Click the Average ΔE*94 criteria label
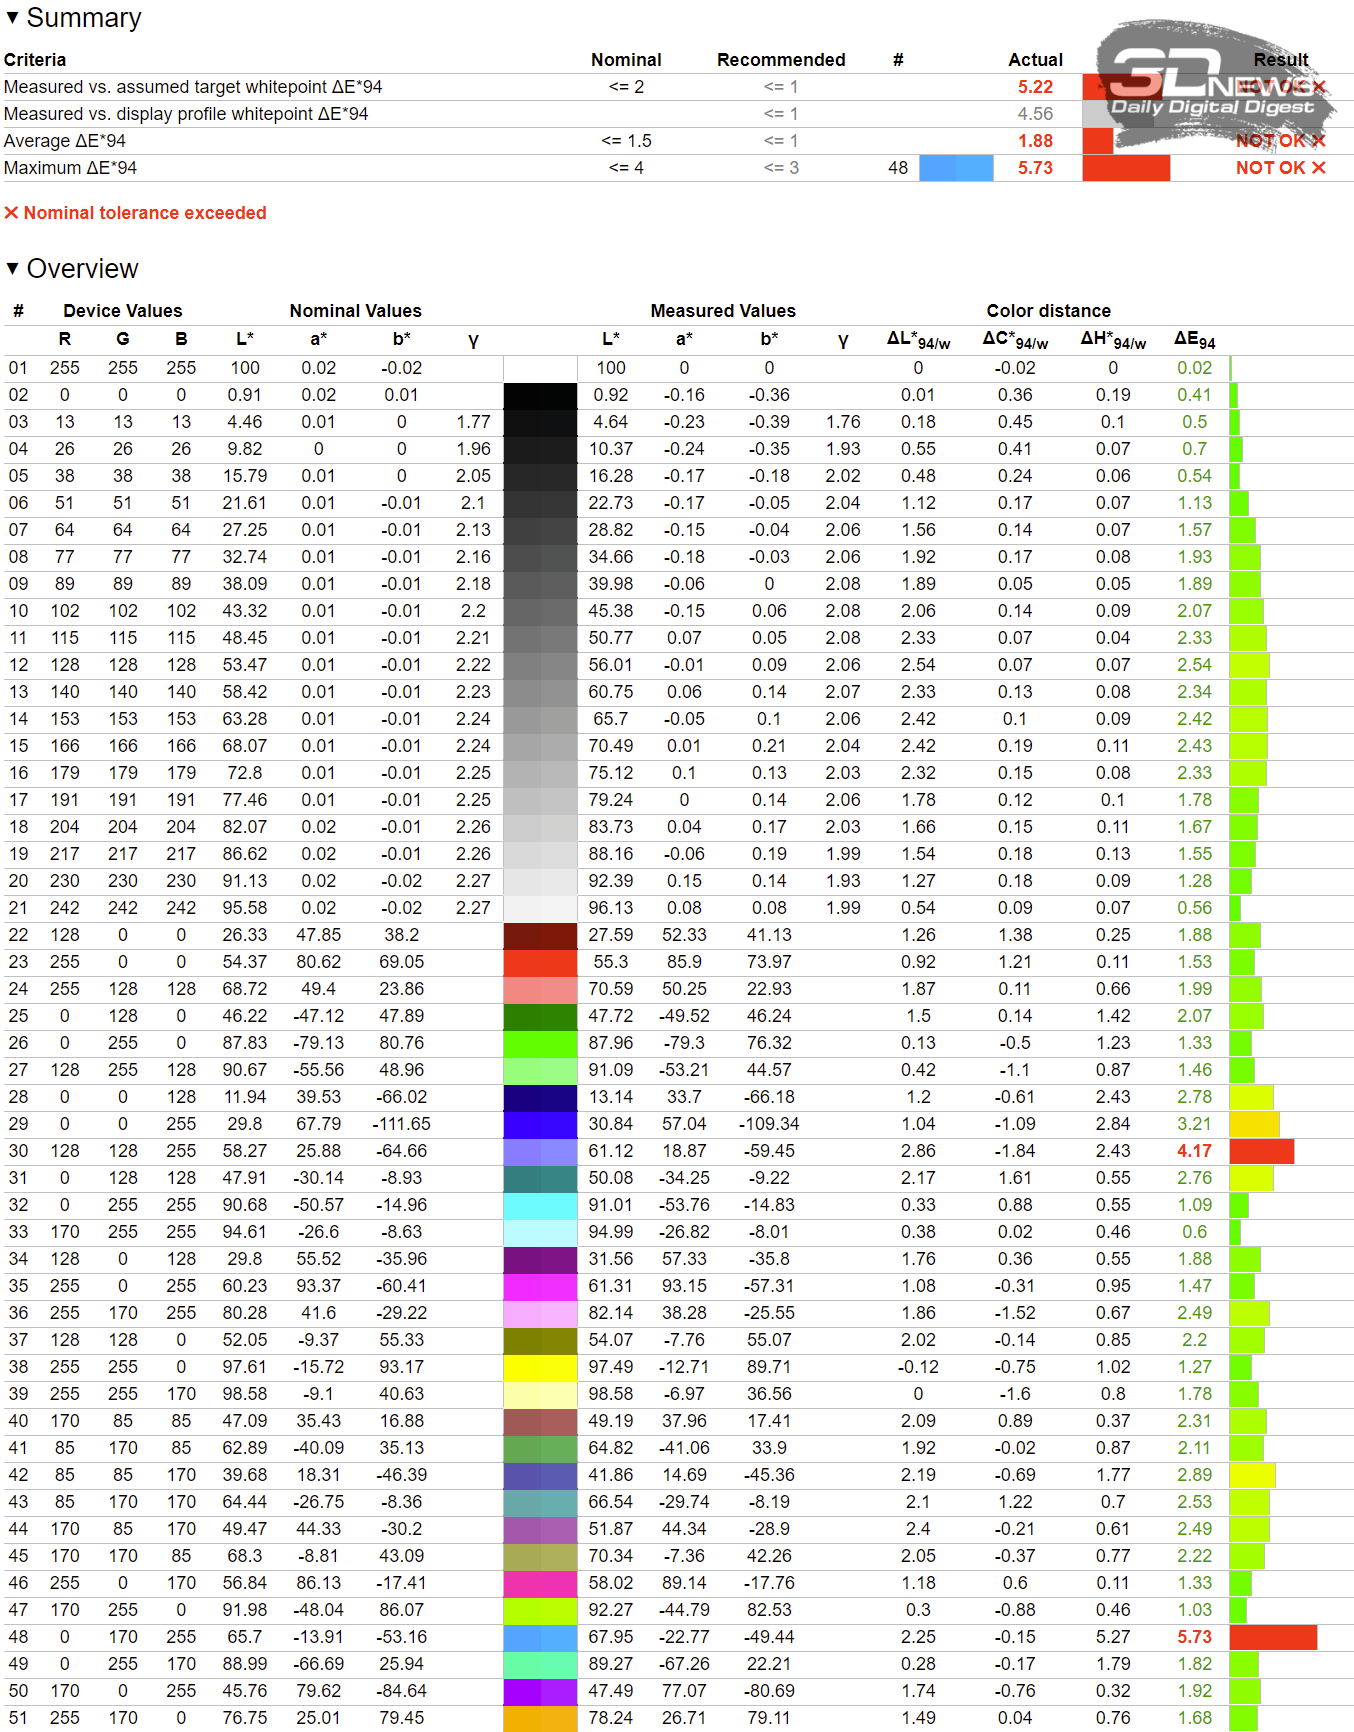 click(65, 141)
